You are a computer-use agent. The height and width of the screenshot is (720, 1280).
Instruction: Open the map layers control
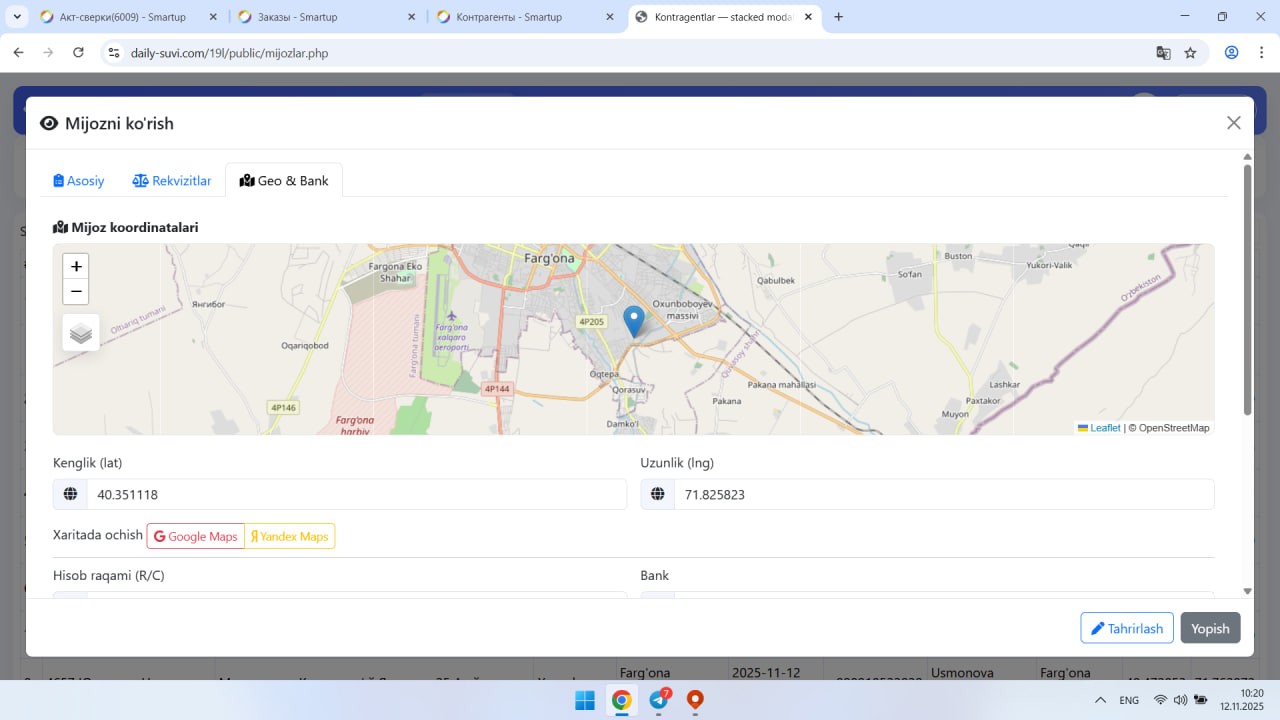[81, 333]
